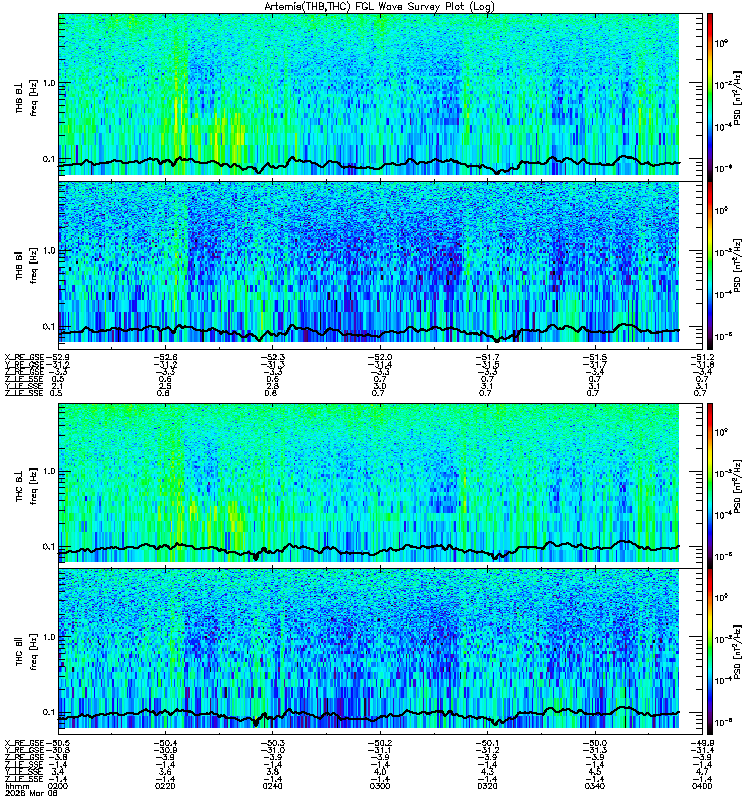Click the Y_RE_GSE value -30.8
750x800 pixels.
tap(58, 750)
